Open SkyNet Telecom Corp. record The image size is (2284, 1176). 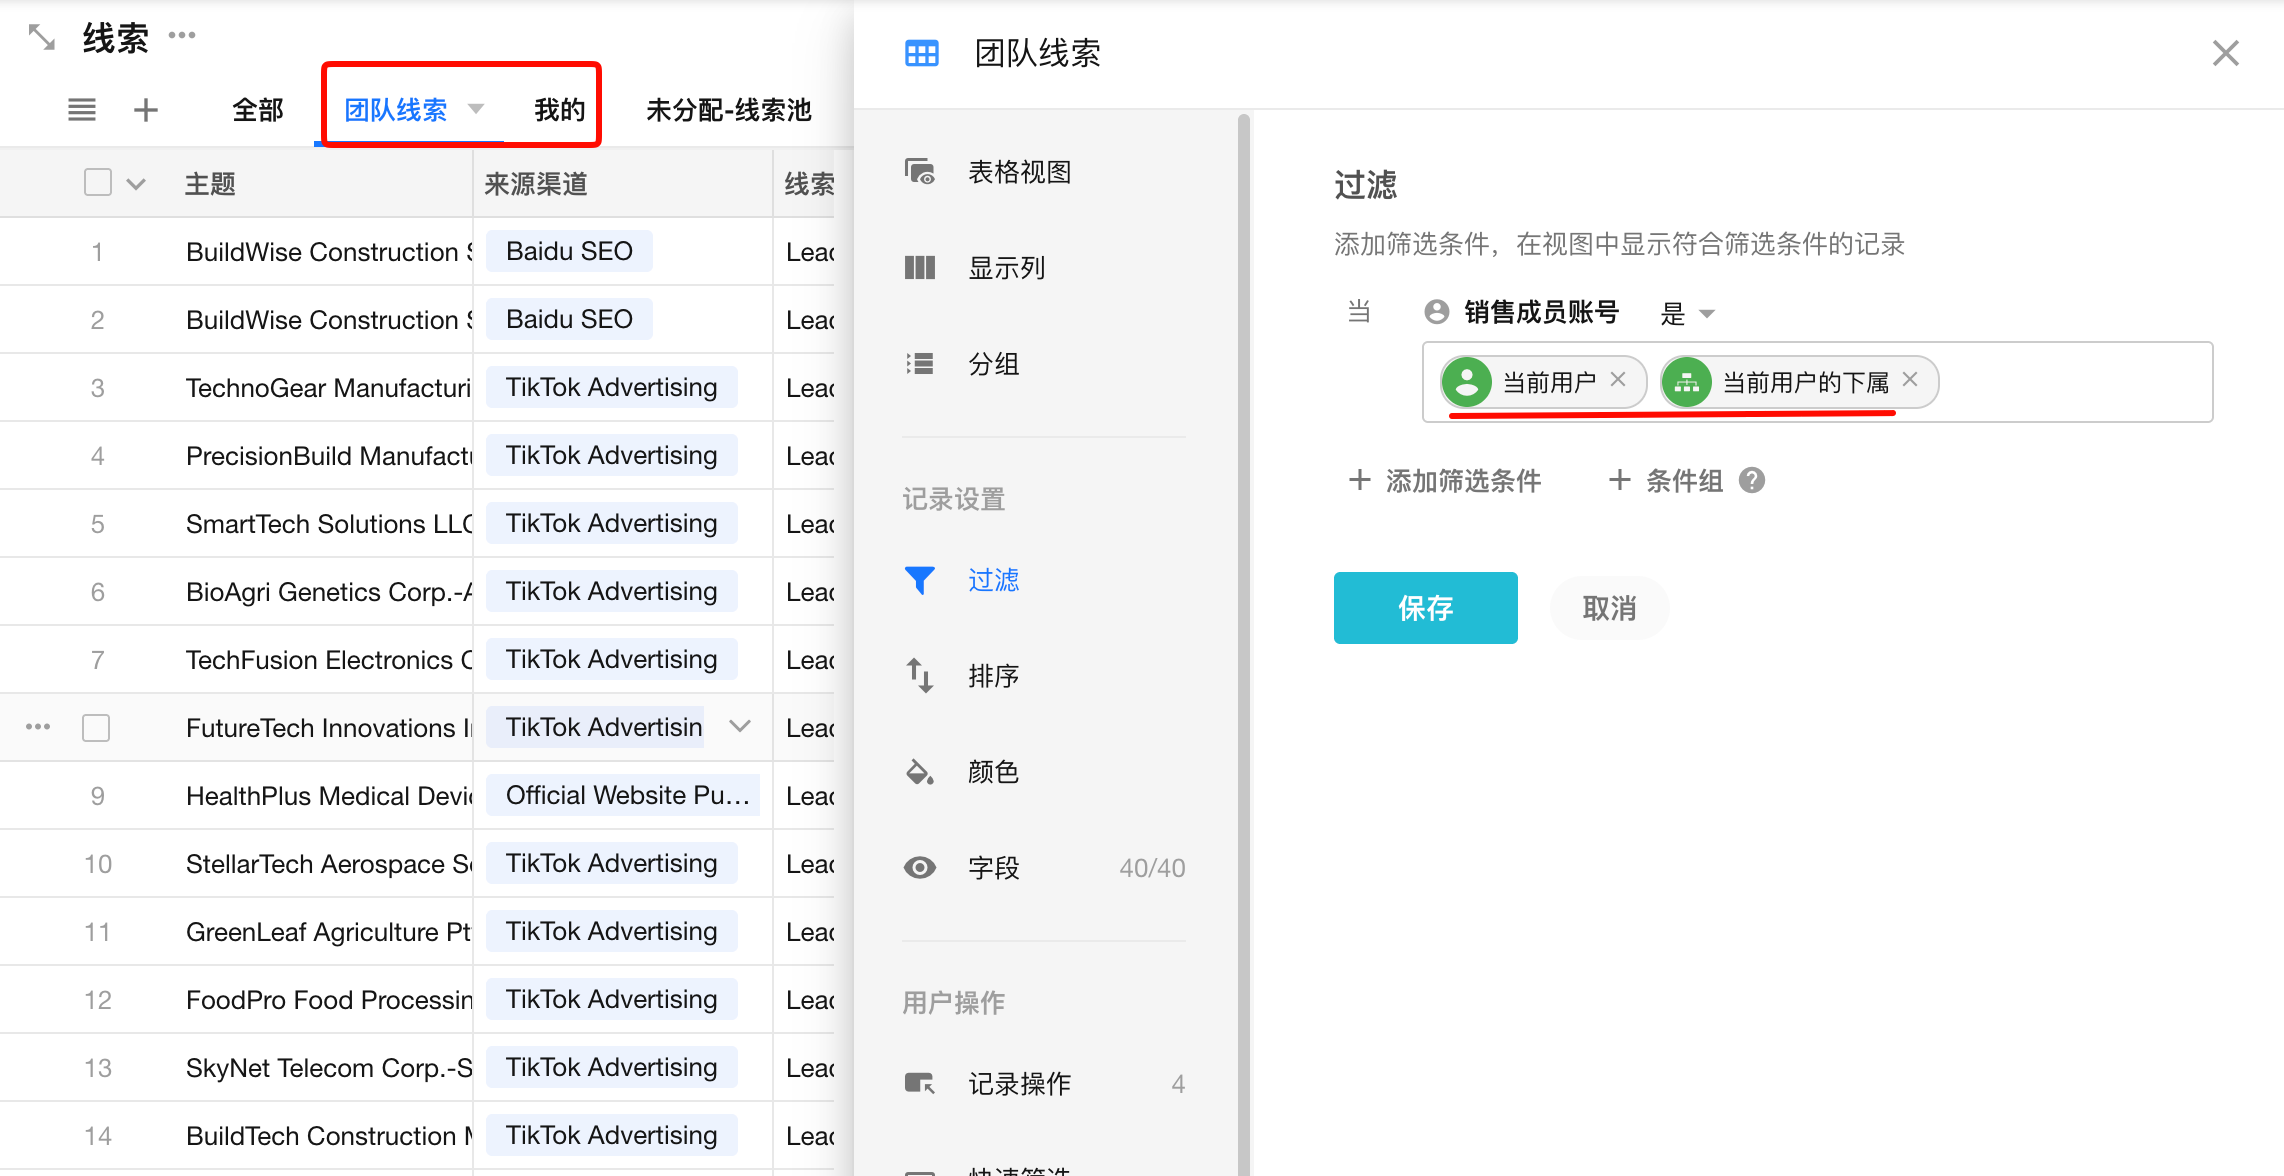[x=328, y=1068]
